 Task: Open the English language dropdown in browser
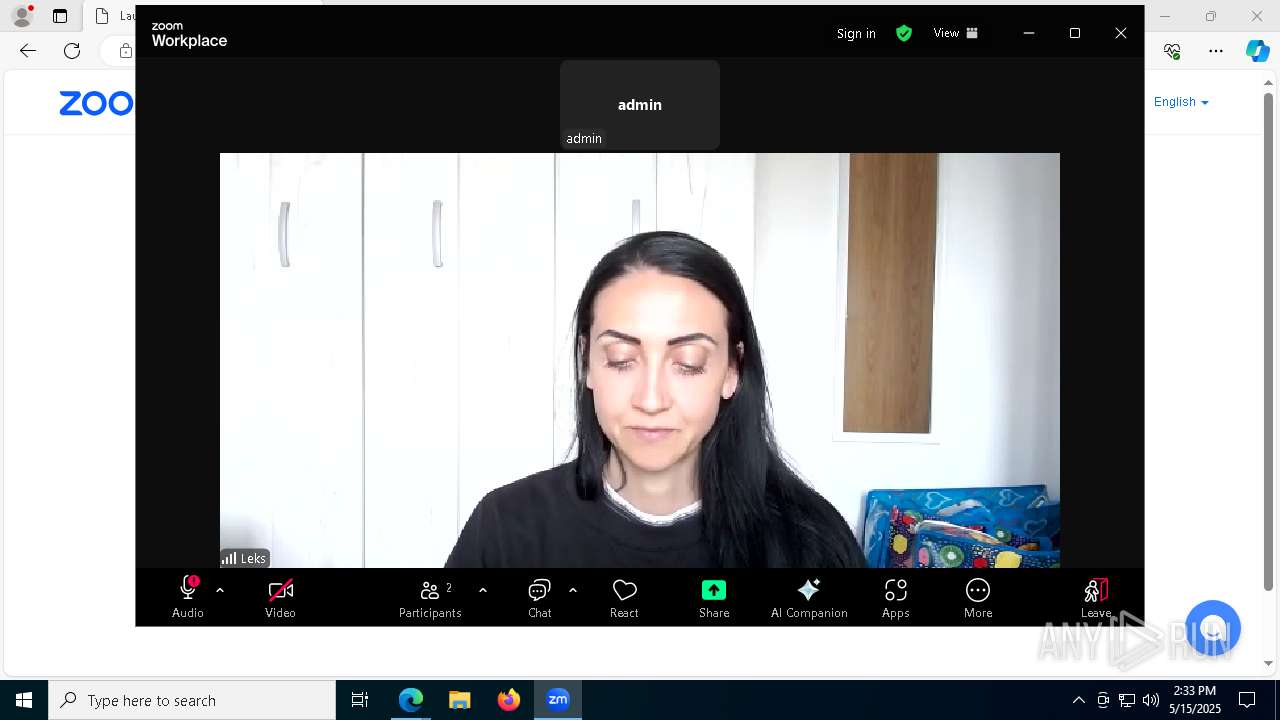pos(1181,102)
